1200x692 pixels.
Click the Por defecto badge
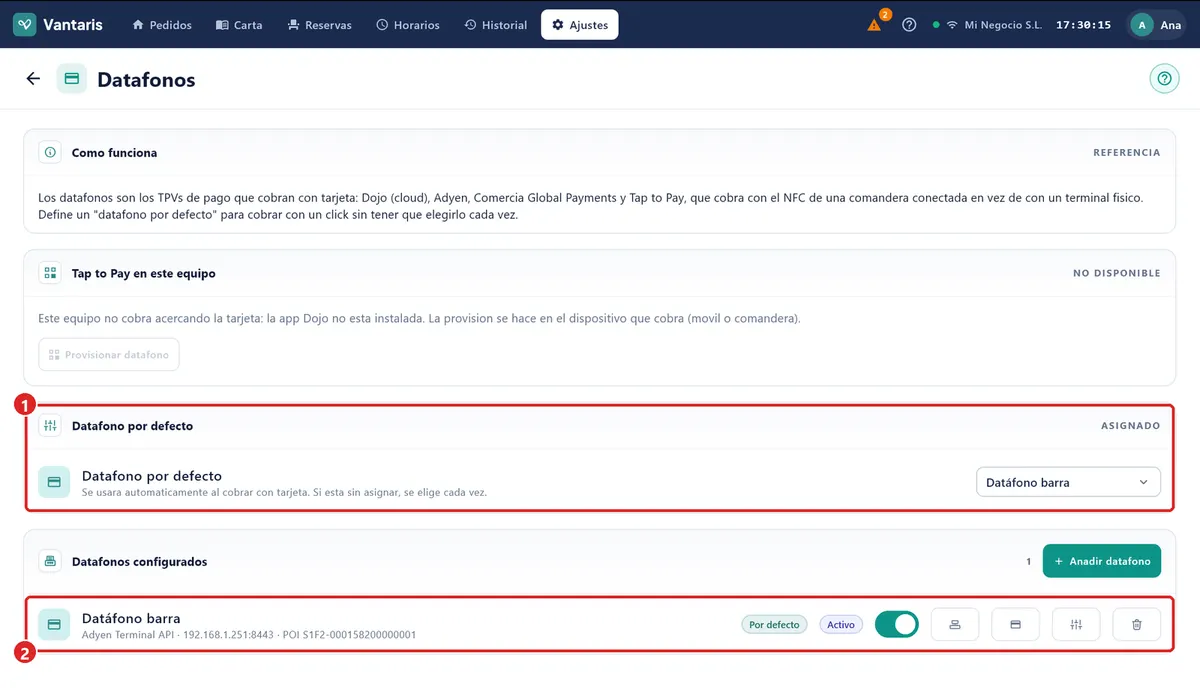click(774, 624)
